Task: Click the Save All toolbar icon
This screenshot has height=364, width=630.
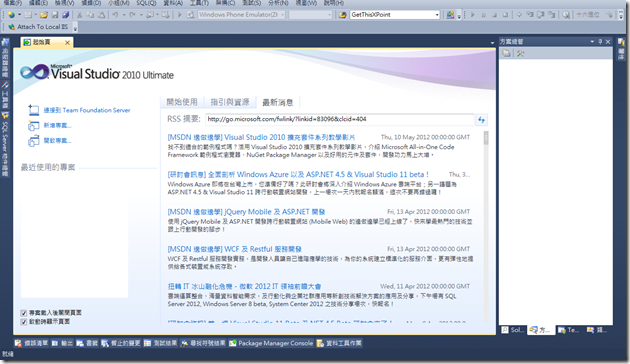Action: click(65, 15)
